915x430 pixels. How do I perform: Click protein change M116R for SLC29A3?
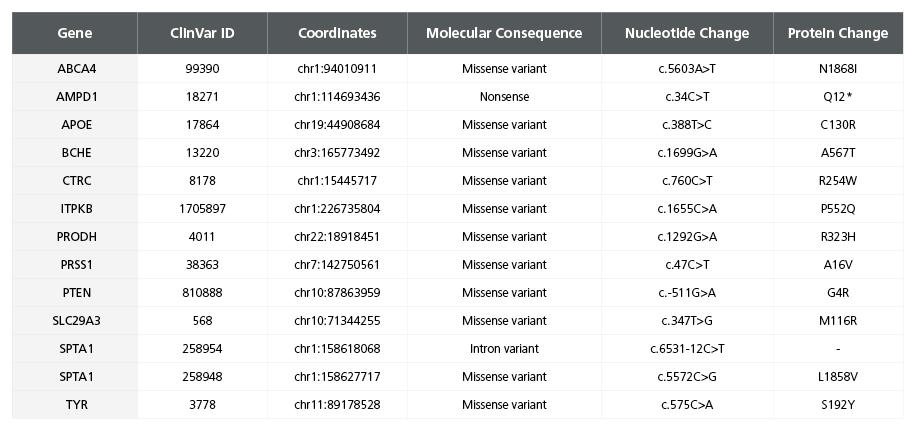[x=838, y=321]
